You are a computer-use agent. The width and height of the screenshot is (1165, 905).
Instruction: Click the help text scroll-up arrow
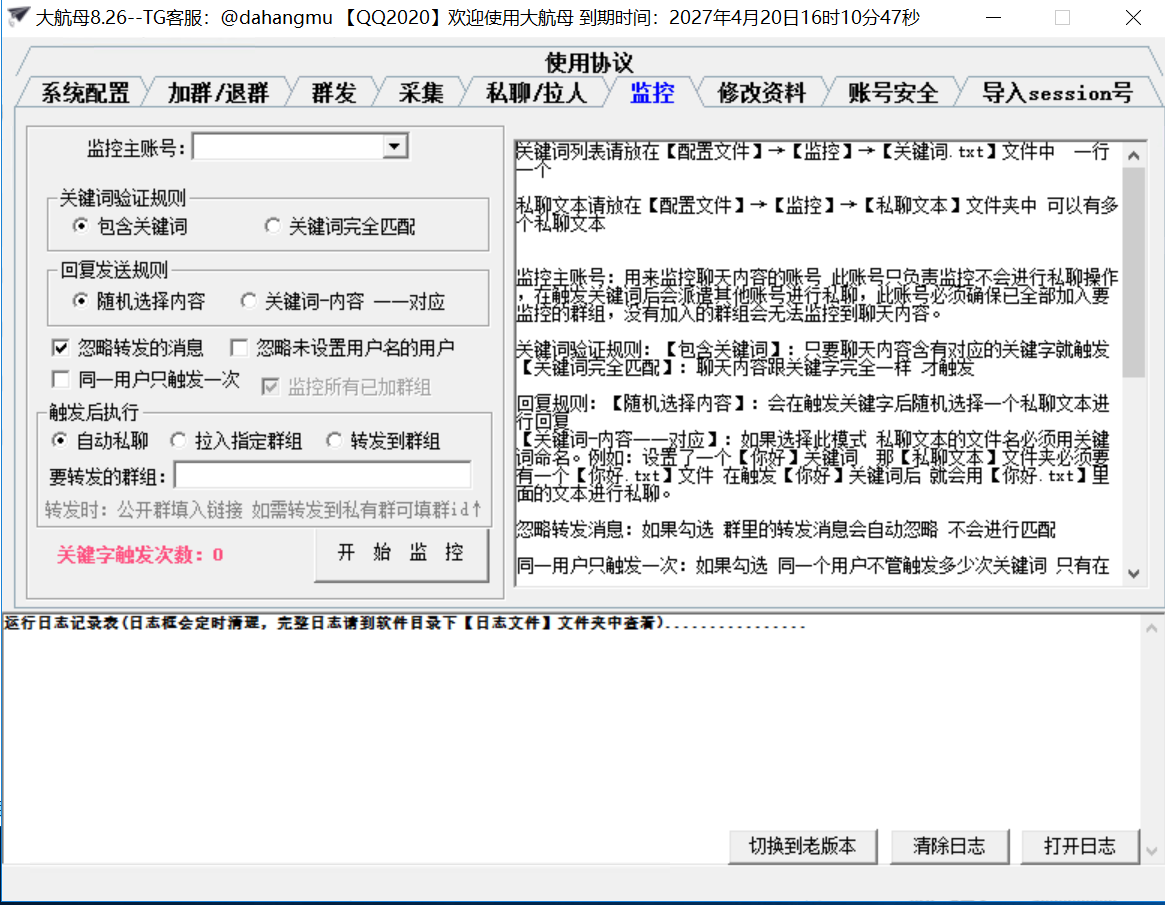click(1133, 155)
